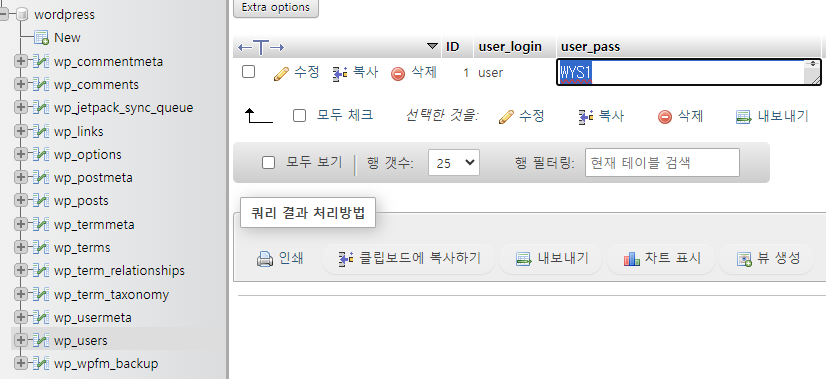This screenshot has width=826, height=379.
Task: Click the 클립보드에 복사하기 button
Action: (409, 259)
